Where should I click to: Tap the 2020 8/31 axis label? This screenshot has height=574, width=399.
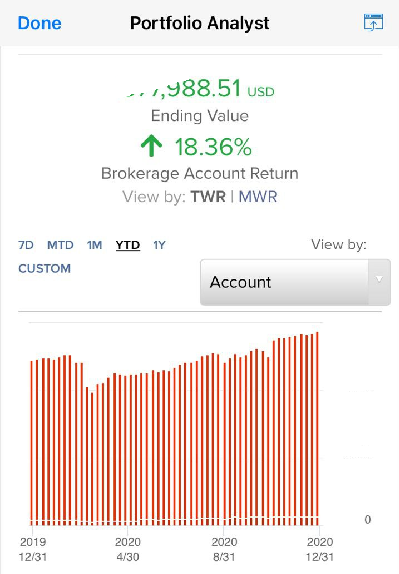pos(224,549)
